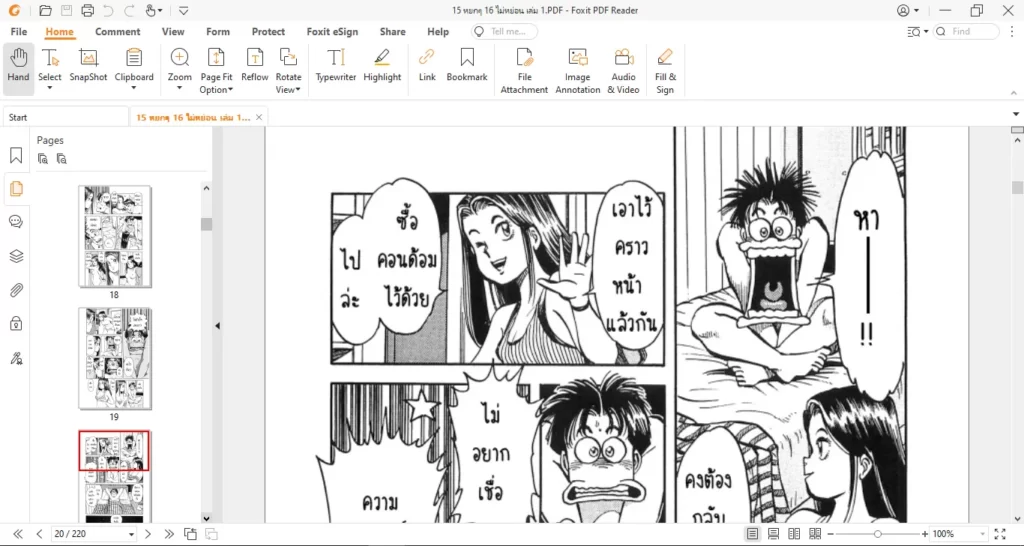Open the Attachments paperclip panel
This screenshot has width=1024, height=546.
[16, 290]
